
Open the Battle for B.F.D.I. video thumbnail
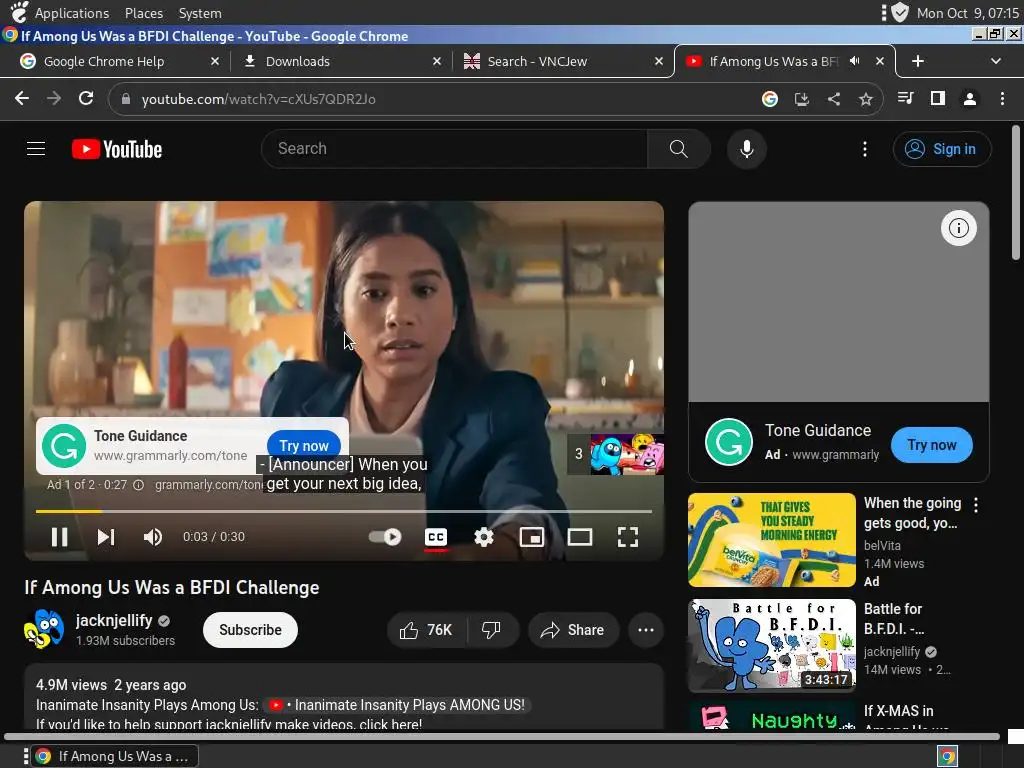(772, 645)
